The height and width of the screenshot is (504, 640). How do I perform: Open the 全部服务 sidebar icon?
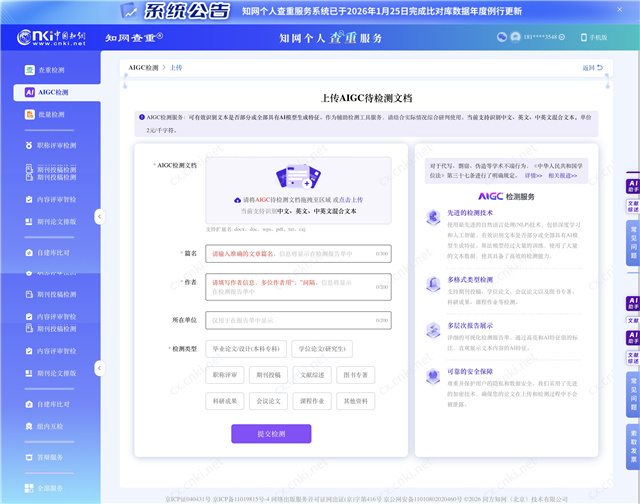(50, 488)
